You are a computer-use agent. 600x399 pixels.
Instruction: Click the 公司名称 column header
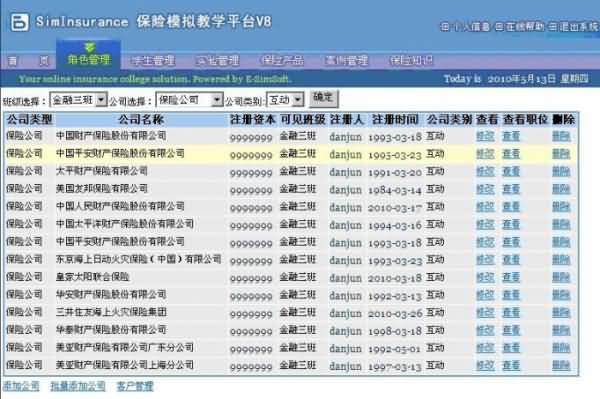click(140, 120)
